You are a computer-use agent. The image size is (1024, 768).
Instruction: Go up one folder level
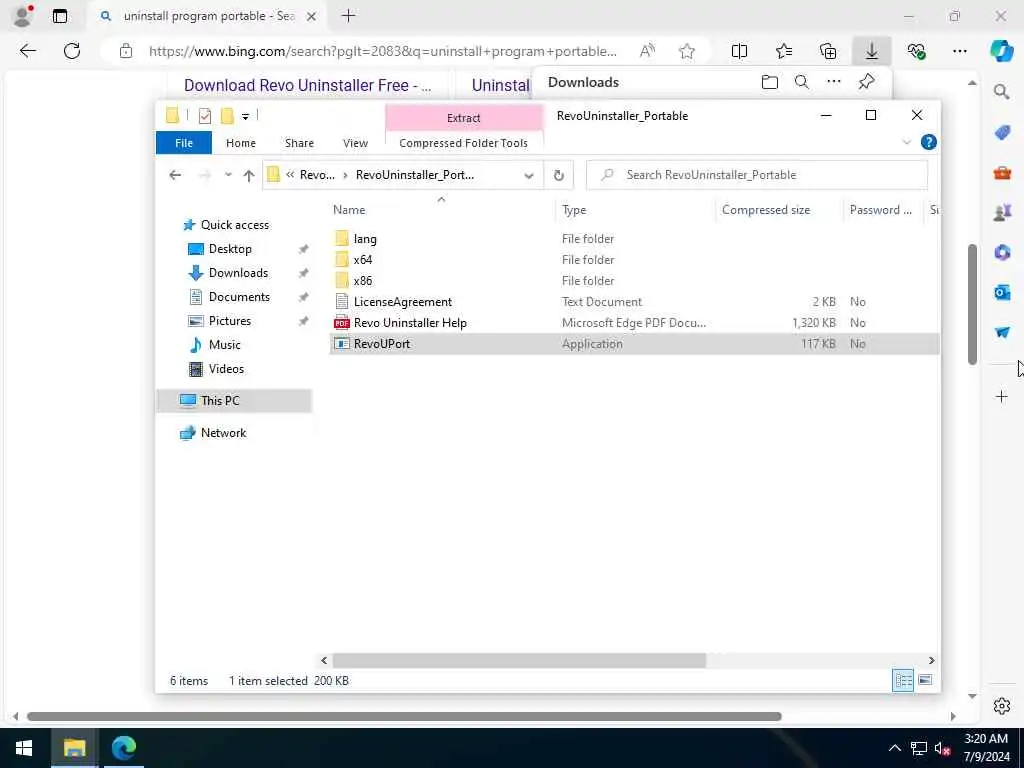[x=249, y=175]
